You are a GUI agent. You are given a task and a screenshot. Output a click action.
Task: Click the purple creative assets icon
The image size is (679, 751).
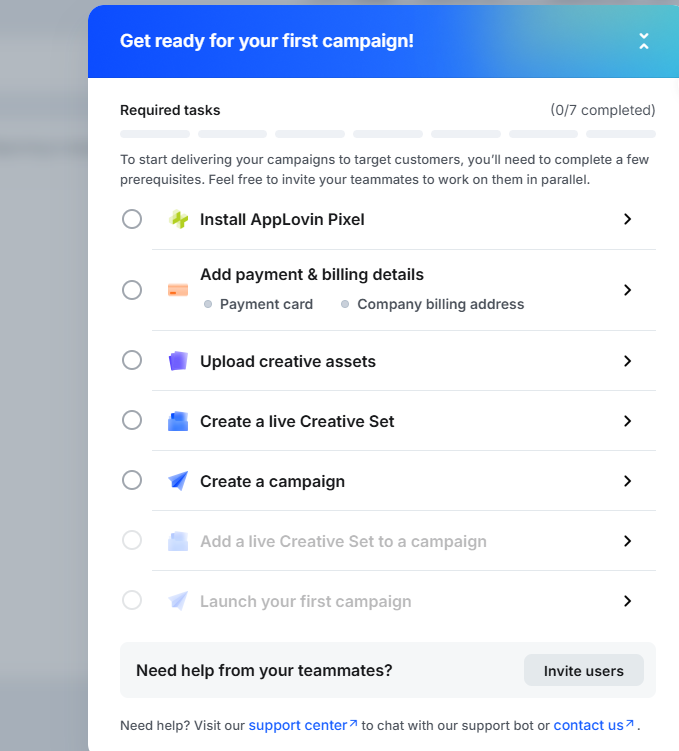178,361
